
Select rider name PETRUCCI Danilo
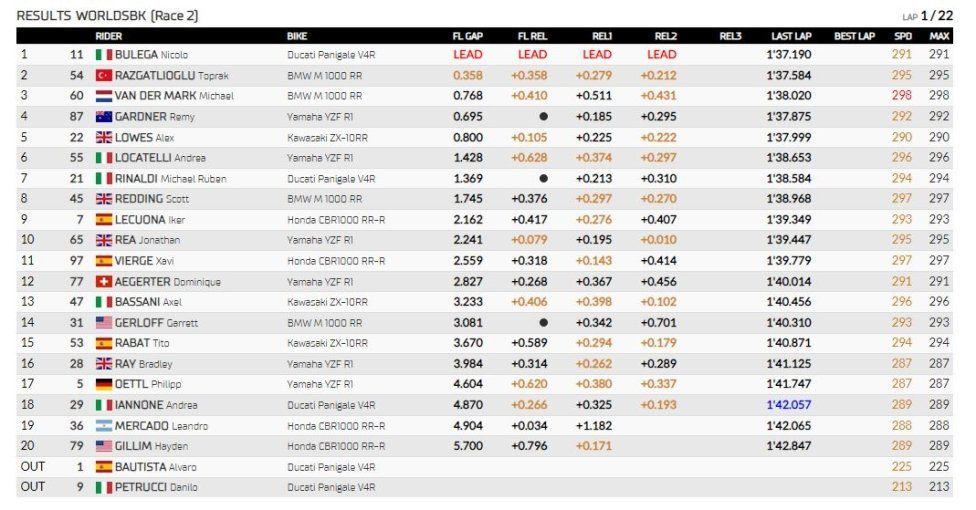[x=156, y=488]
